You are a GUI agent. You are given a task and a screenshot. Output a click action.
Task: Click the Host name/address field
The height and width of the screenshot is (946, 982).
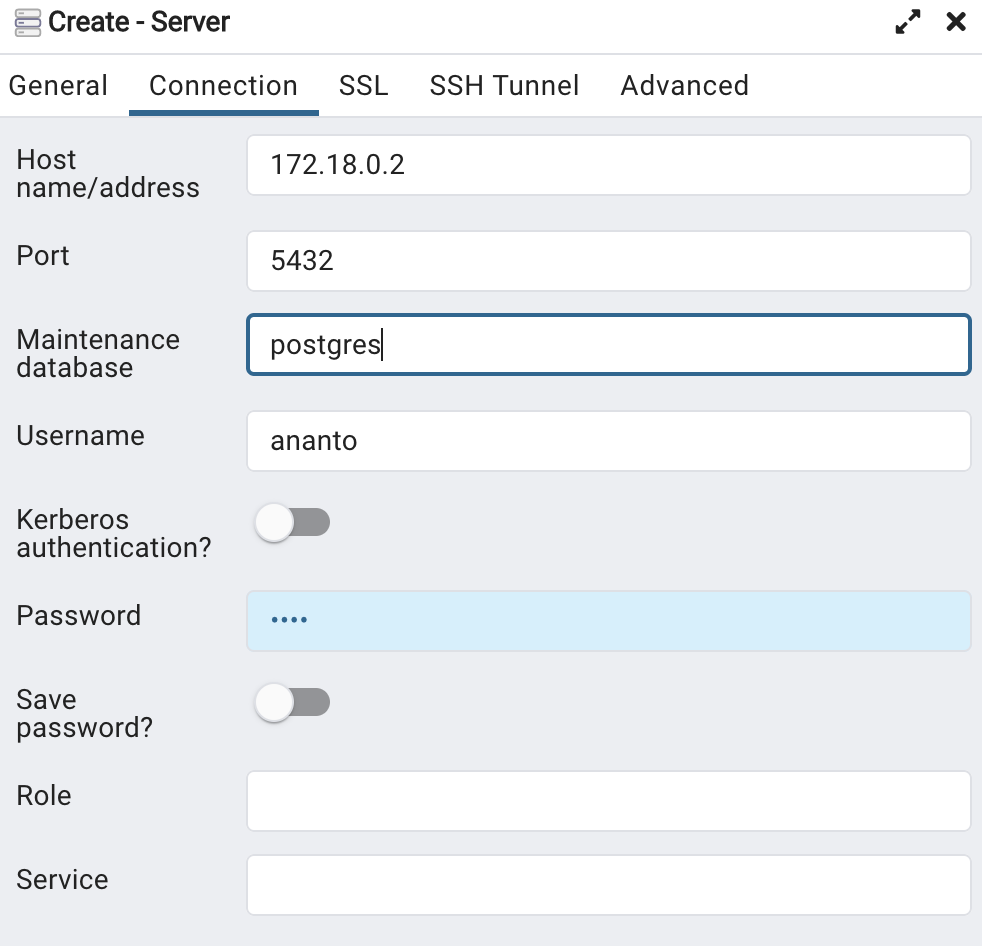[609, 165]
